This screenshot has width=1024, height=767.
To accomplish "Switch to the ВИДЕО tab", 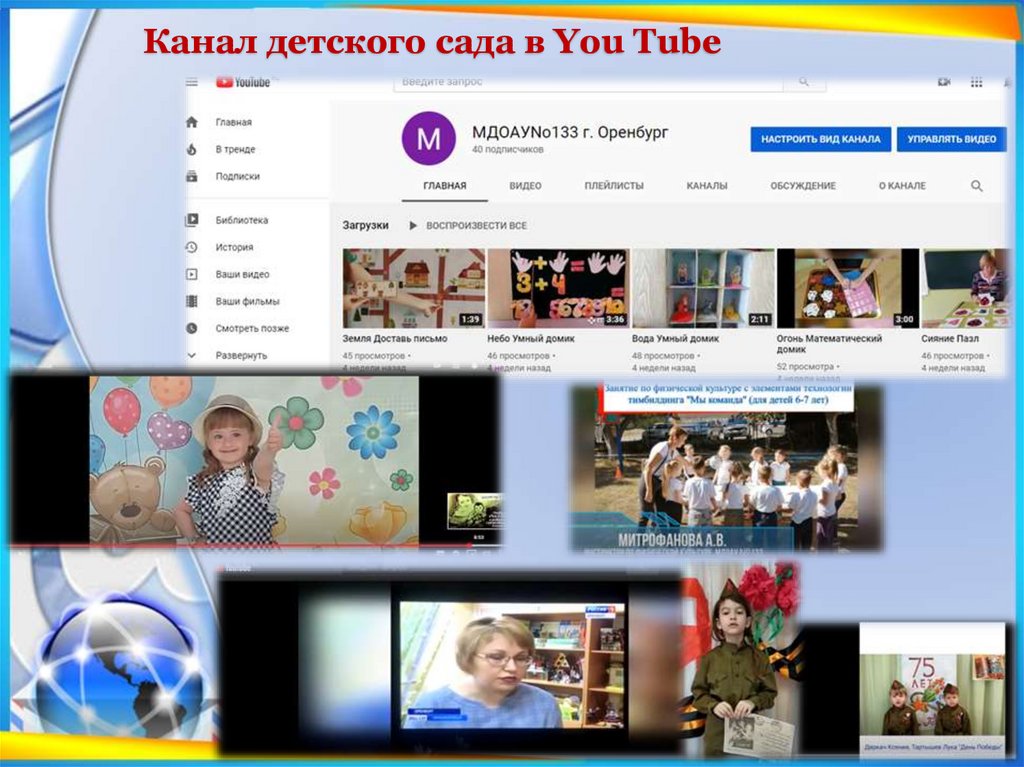I will click(x=525, y=186).
